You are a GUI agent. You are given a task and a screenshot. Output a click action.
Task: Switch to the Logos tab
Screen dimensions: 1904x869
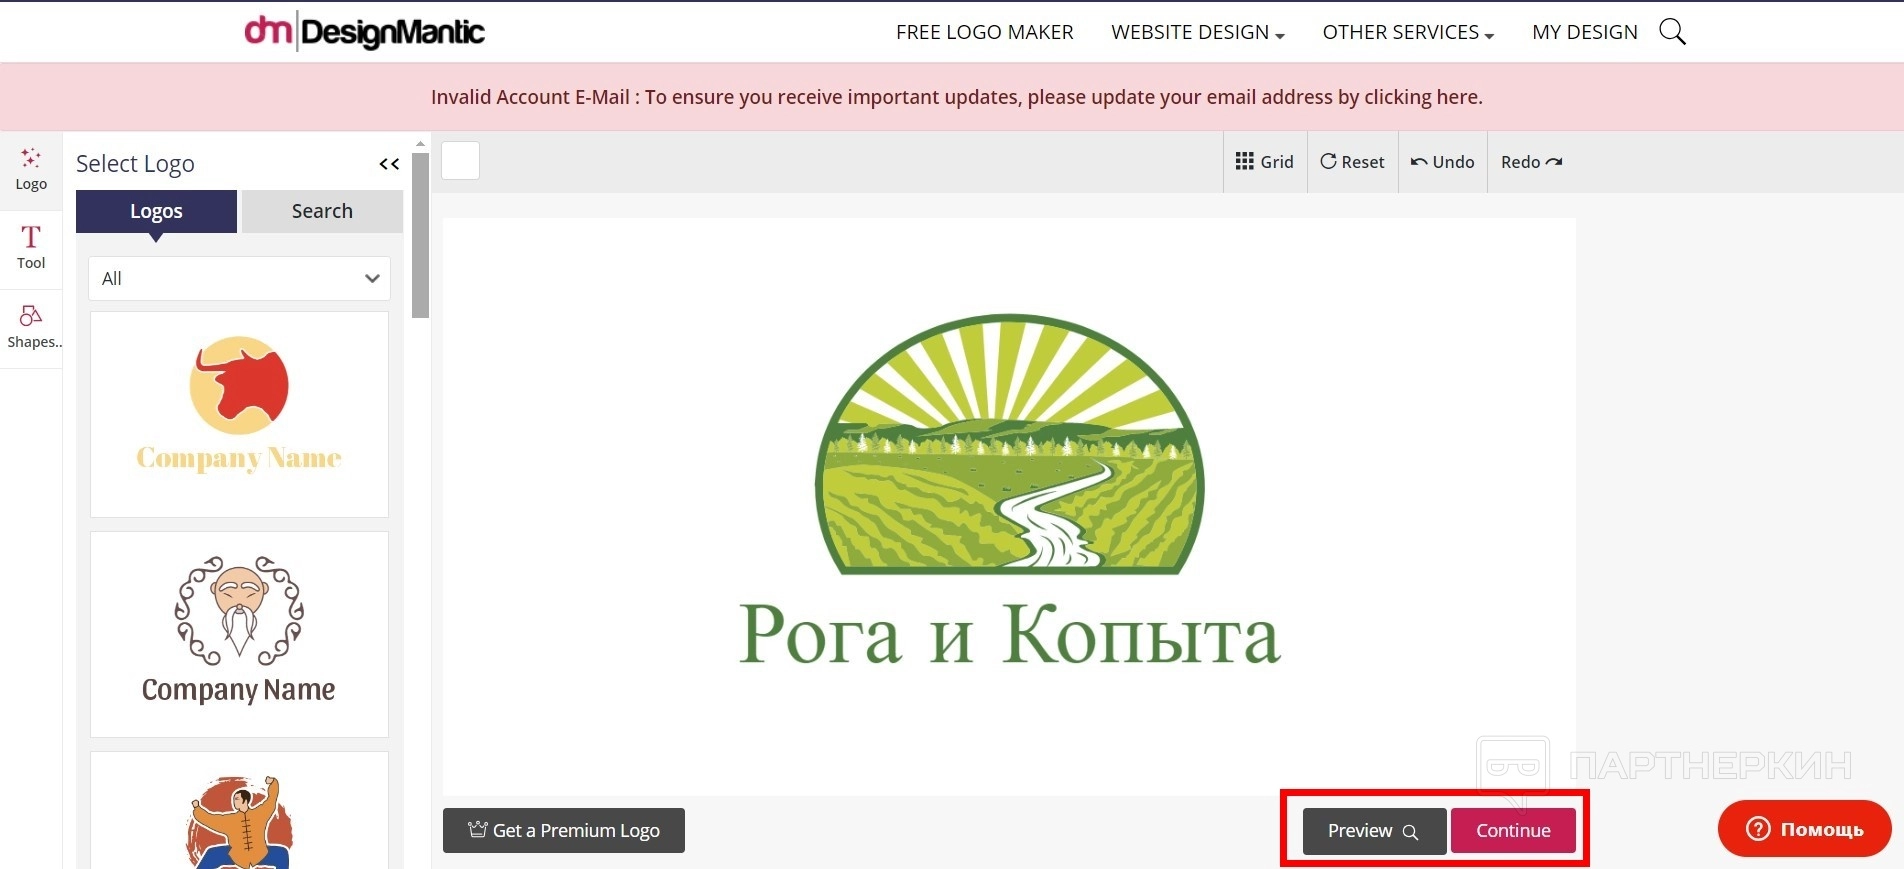tap(156, 211)
